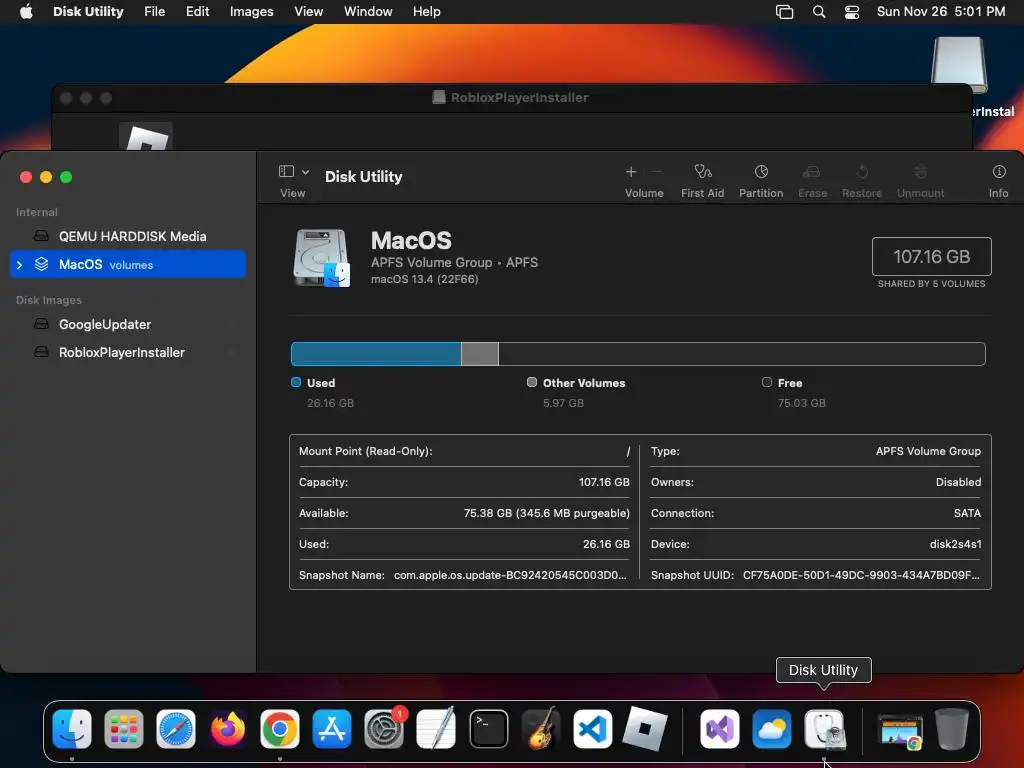
Task: Open the View dropdown chevron in toolbar
Action: point(305,172)
